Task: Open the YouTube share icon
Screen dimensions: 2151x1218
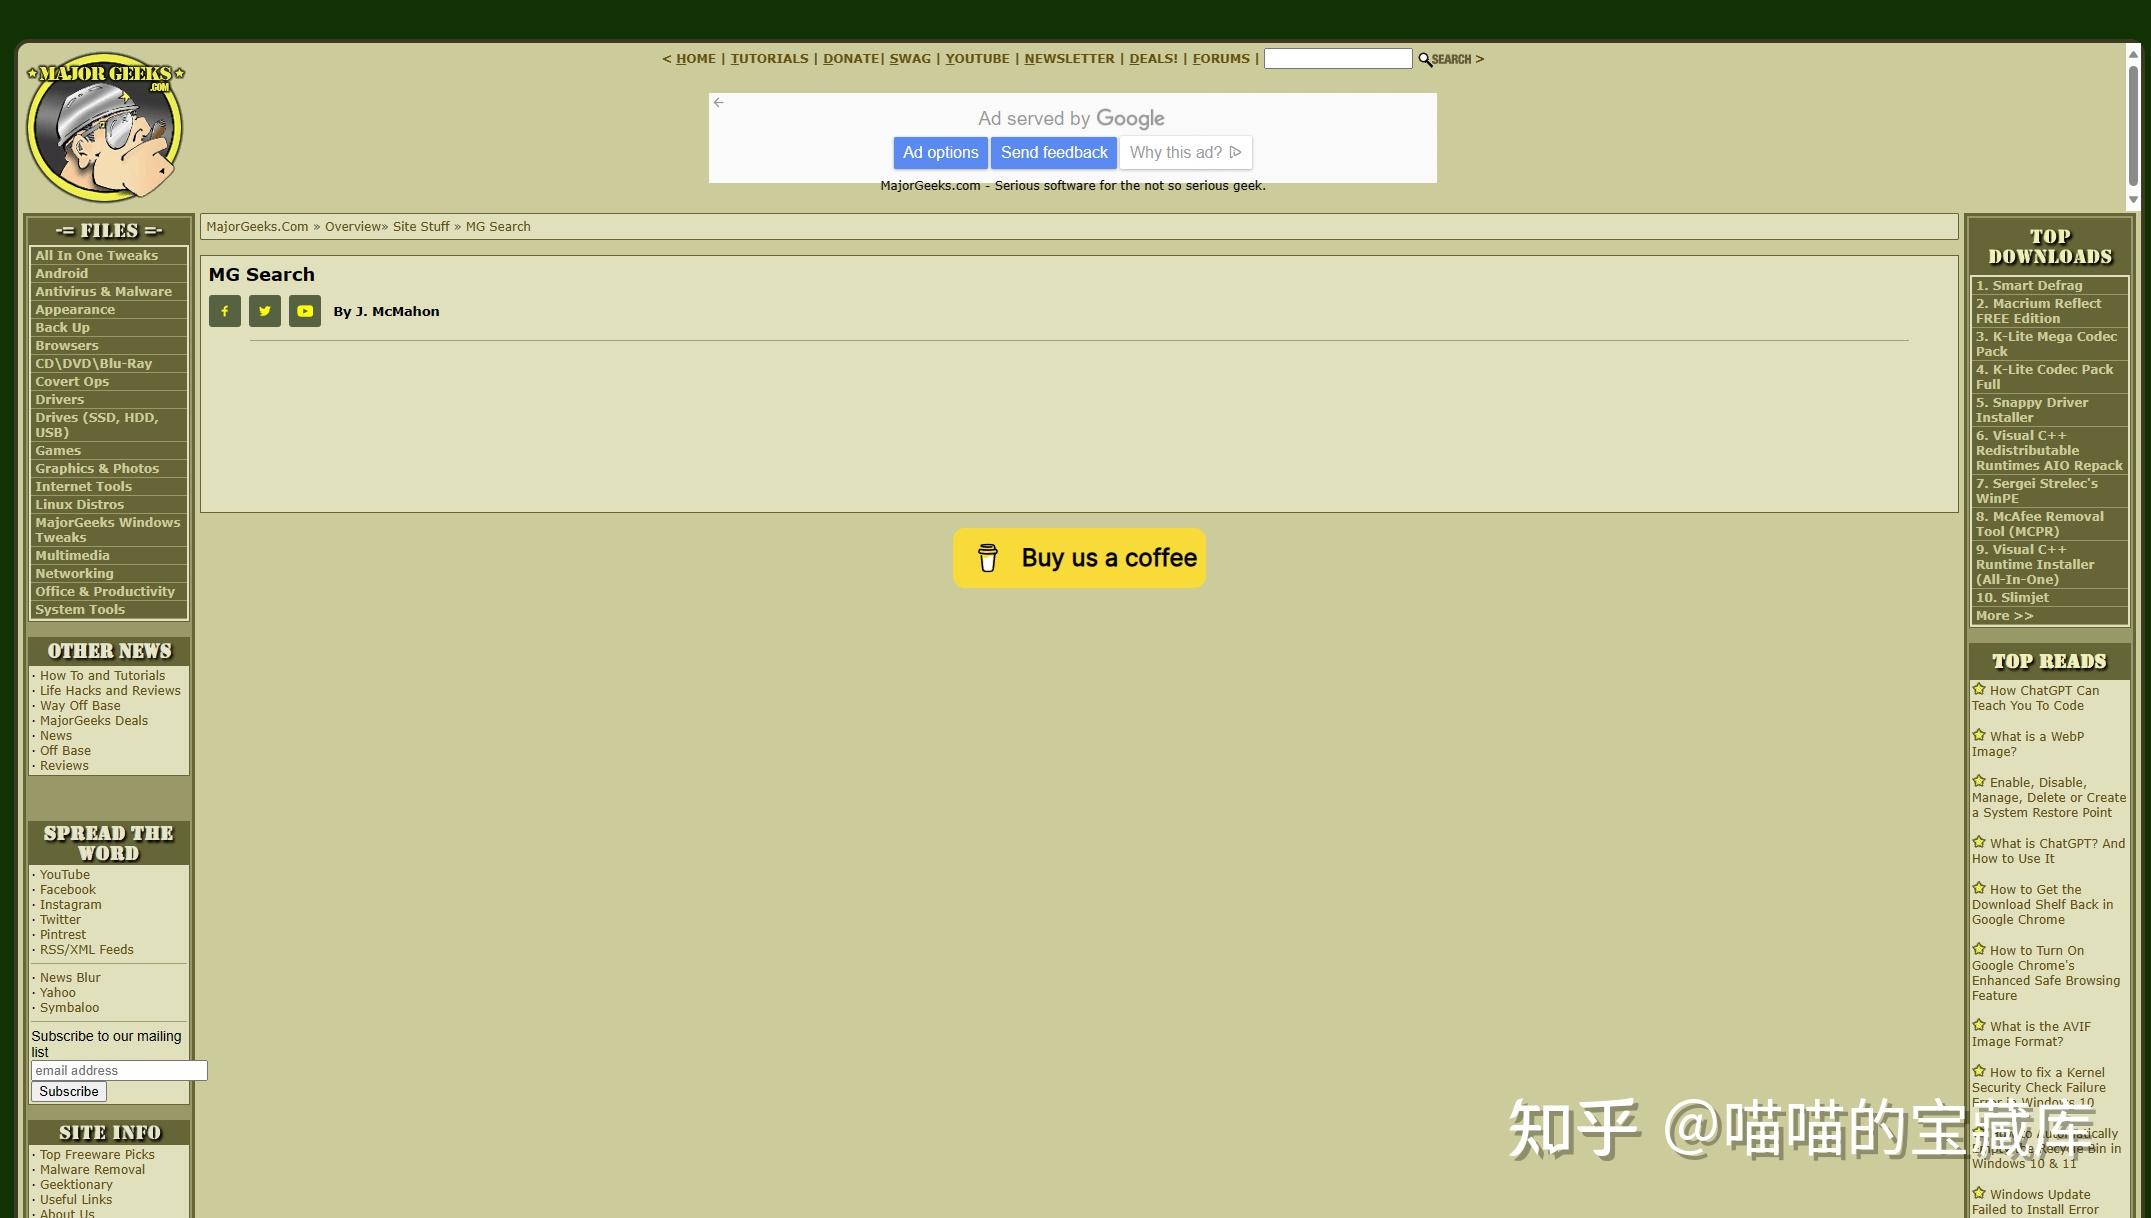Action: [304, 311]
